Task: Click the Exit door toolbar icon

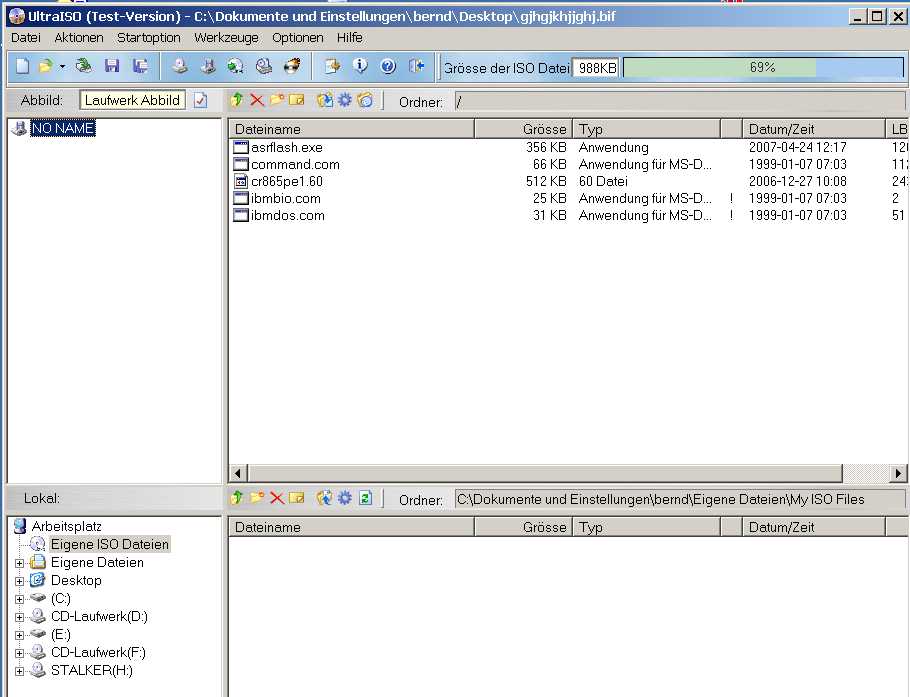Action: [x=417, y=66]
